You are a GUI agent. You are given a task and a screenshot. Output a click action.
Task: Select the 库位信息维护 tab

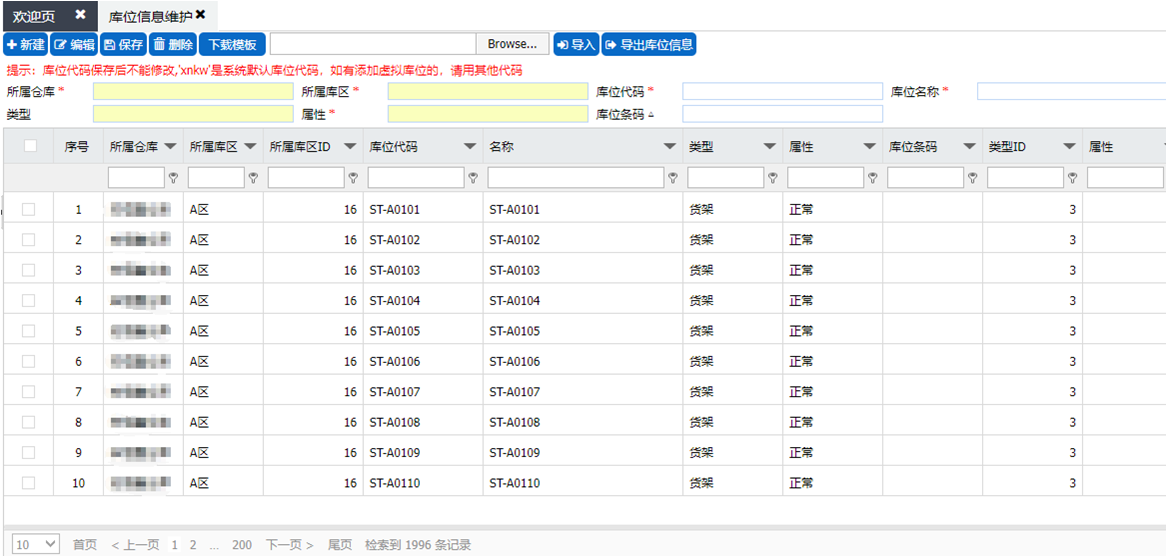(149, 15)
